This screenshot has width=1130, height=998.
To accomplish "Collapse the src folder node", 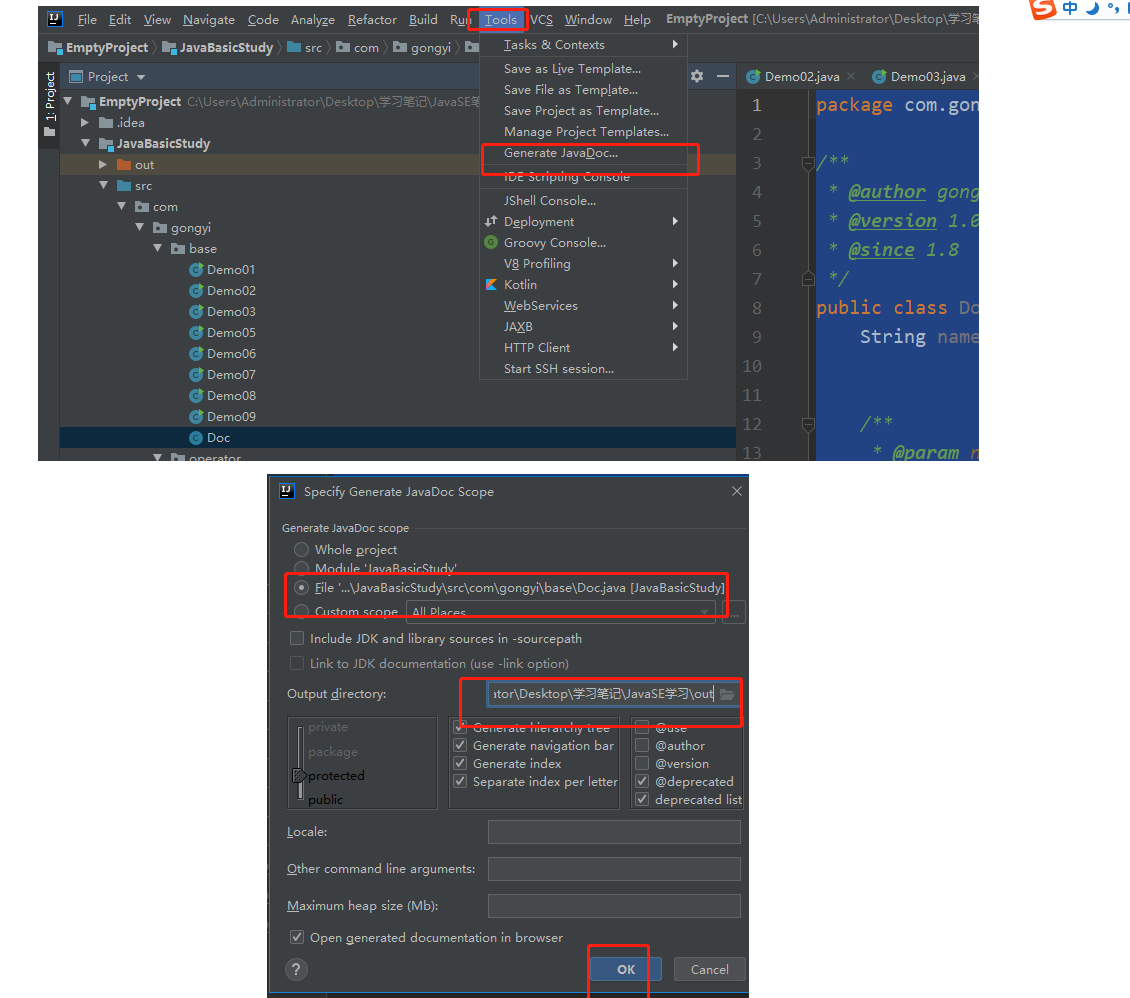I will tap(104, 185).
